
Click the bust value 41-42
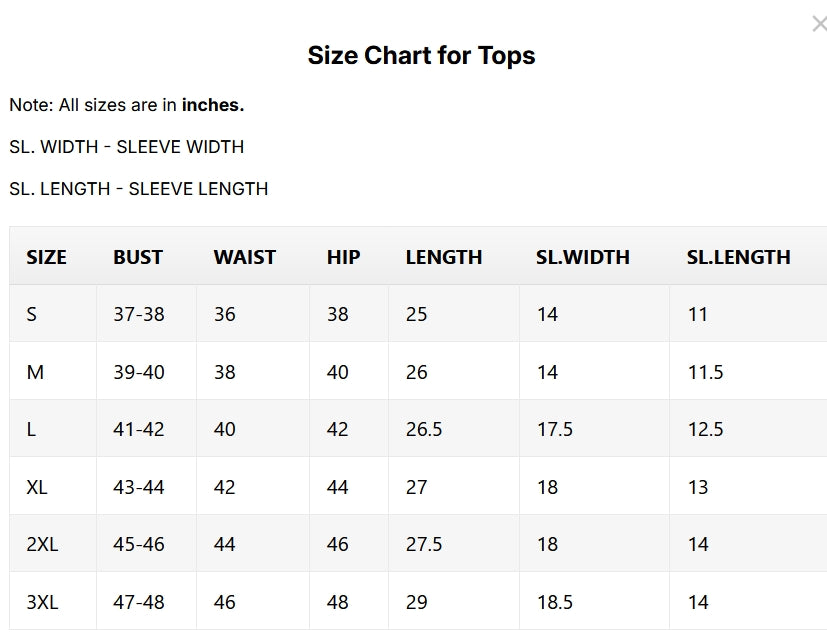tap(139, 429)
